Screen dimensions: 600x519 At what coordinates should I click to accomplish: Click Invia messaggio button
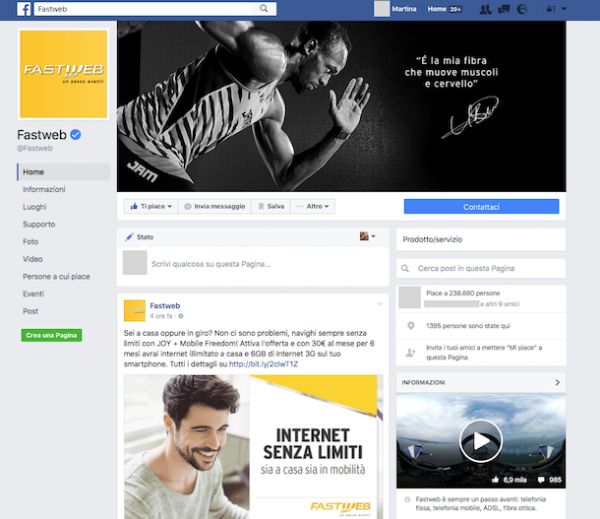coord(215,206)
